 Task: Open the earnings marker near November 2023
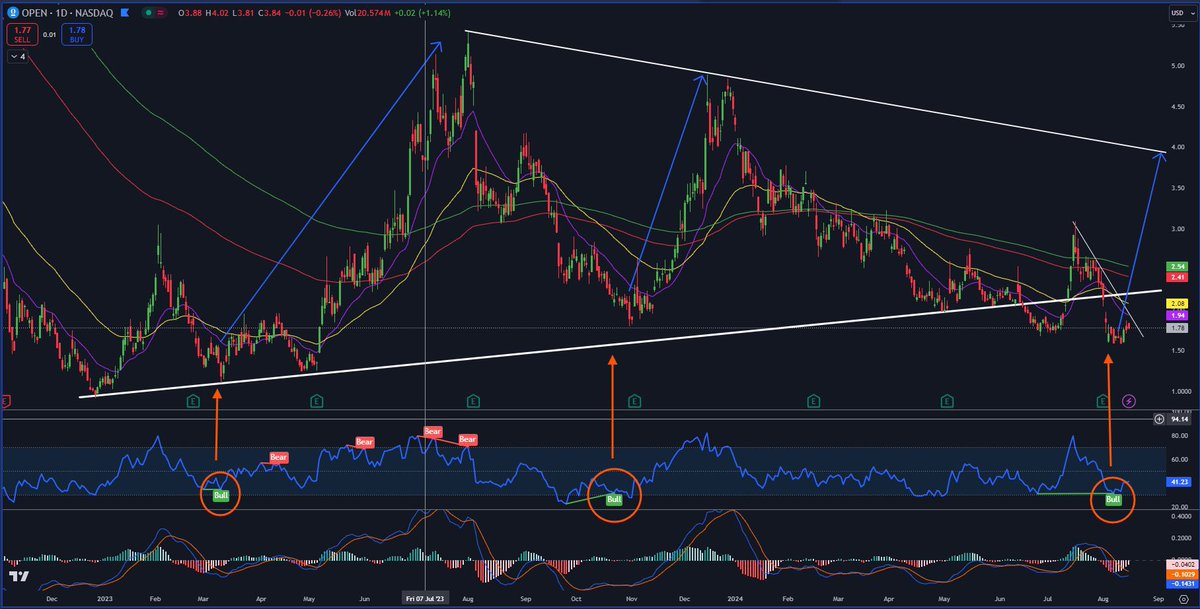tap(634, 401)
